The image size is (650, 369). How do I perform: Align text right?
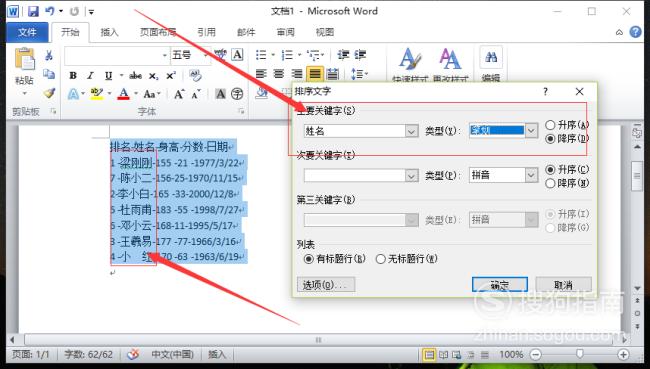[x=297, y=74]
